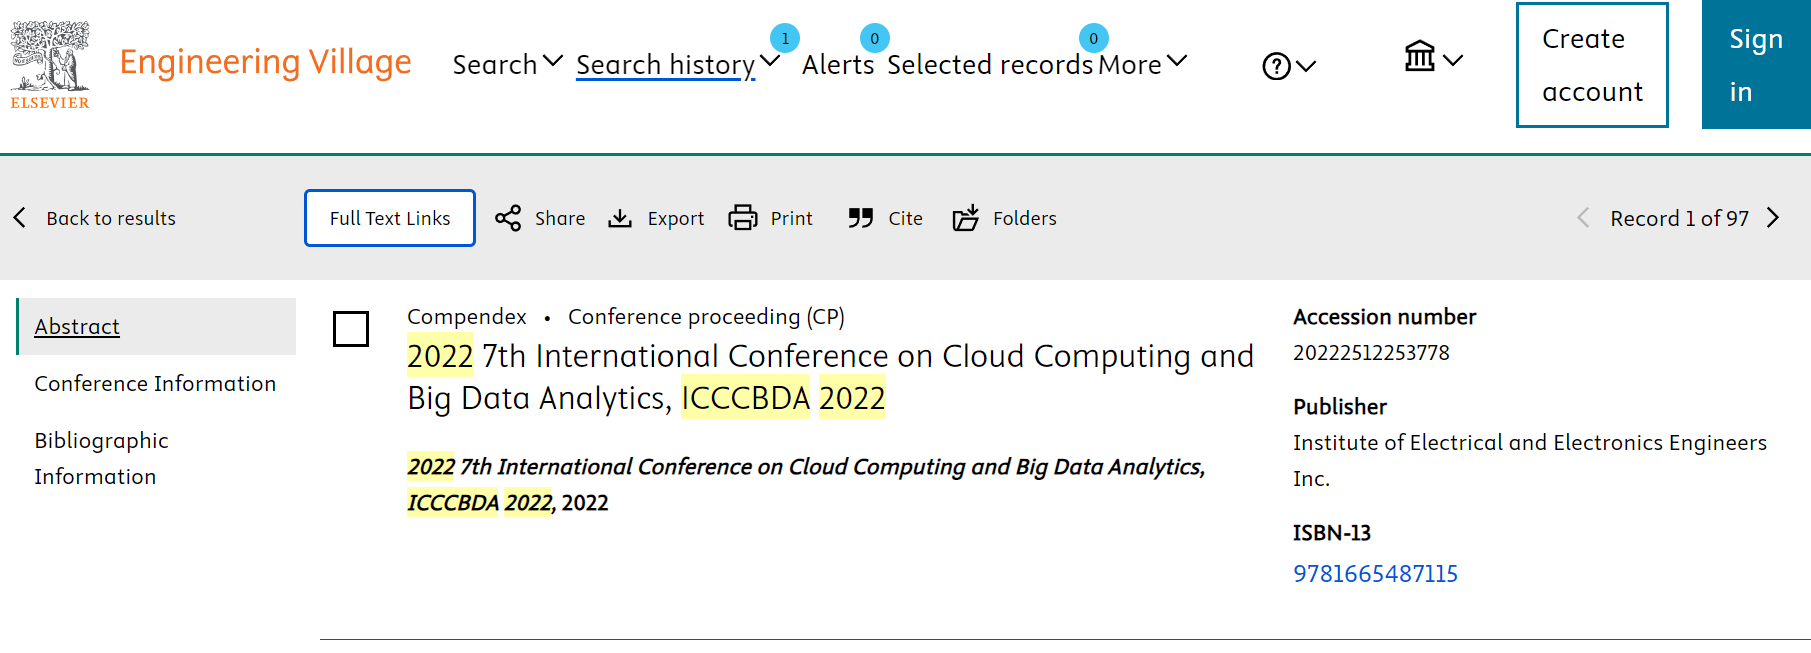The height and width of the screenshot is (653, 1811).
Task: Open the help question mark icon
Action: coord(1276,66)
